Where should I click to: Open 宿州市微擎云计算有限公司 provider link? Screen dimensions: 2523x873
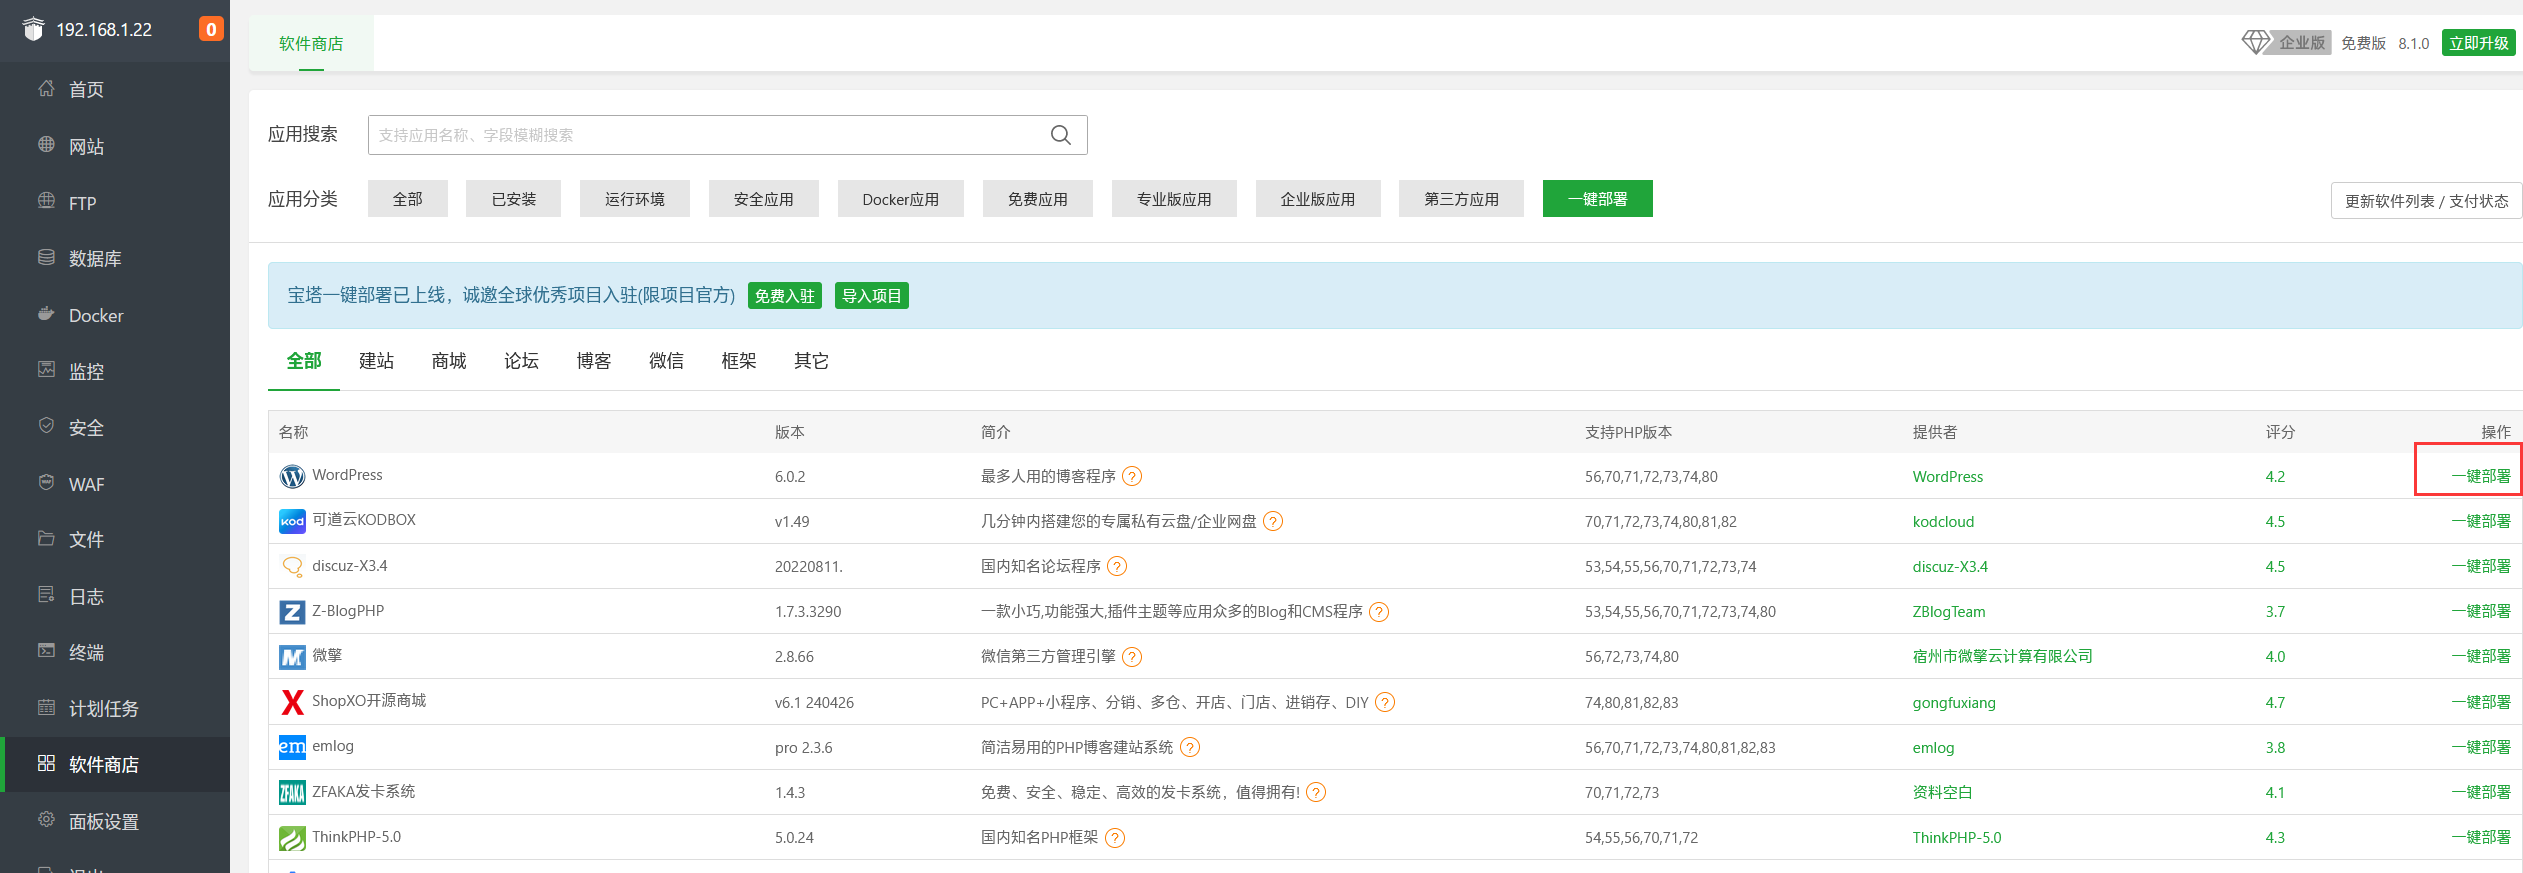click(2003, 656)
